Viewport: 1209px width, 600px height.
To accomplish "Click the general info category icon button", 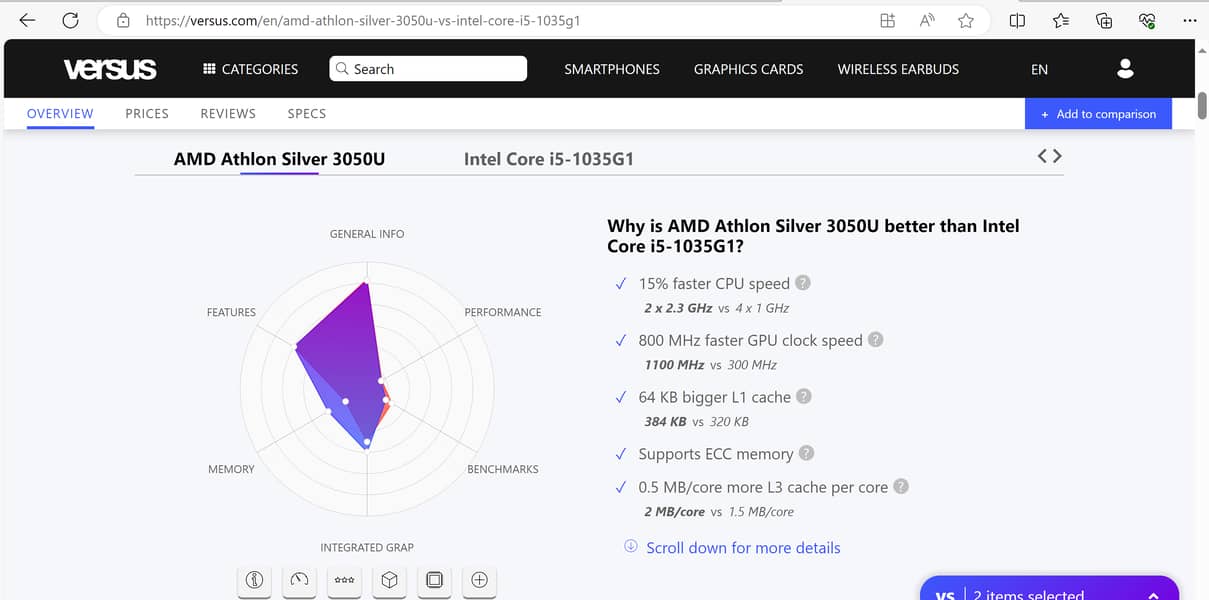I will [254, 580].
